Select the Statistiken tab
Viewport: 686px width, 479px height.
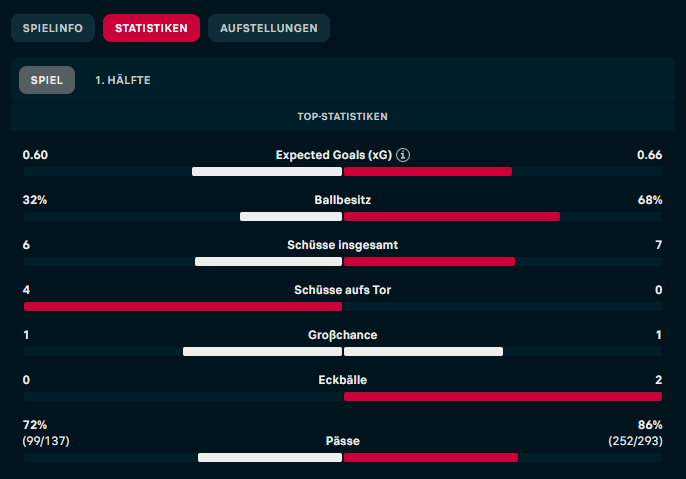click(151, 28)
